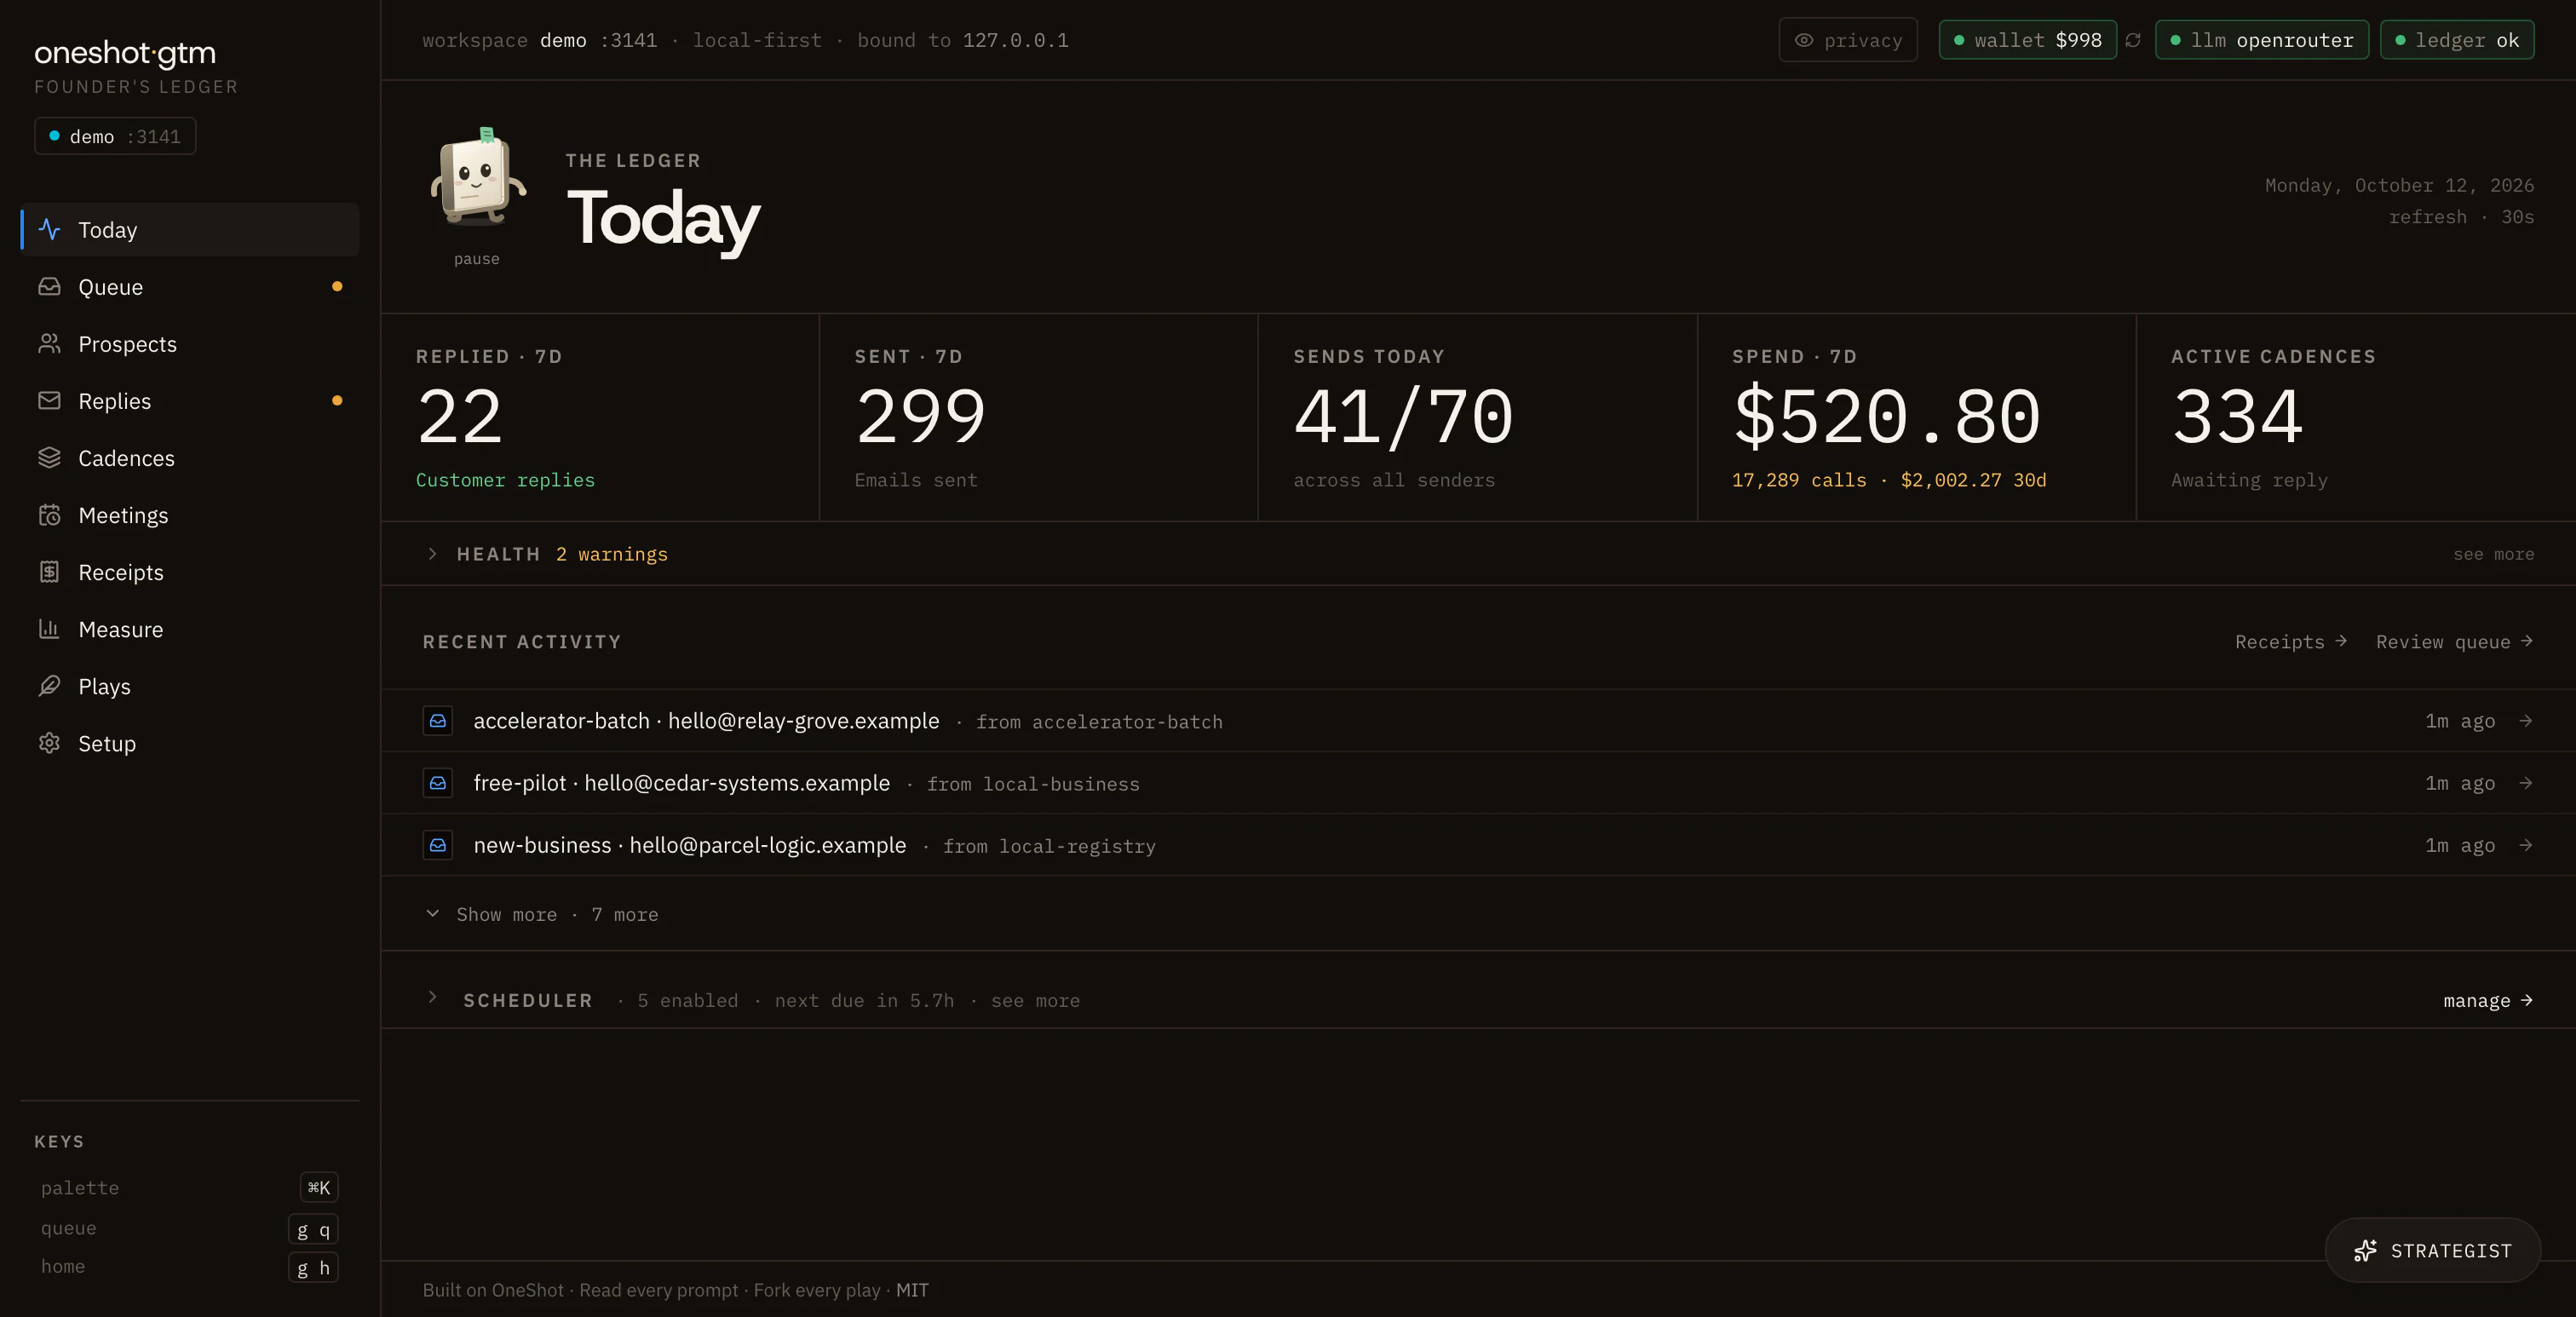Viewport: 2576px width, 1317px height.
Task: Open Replies in sidebar
Action: [190, 400]
